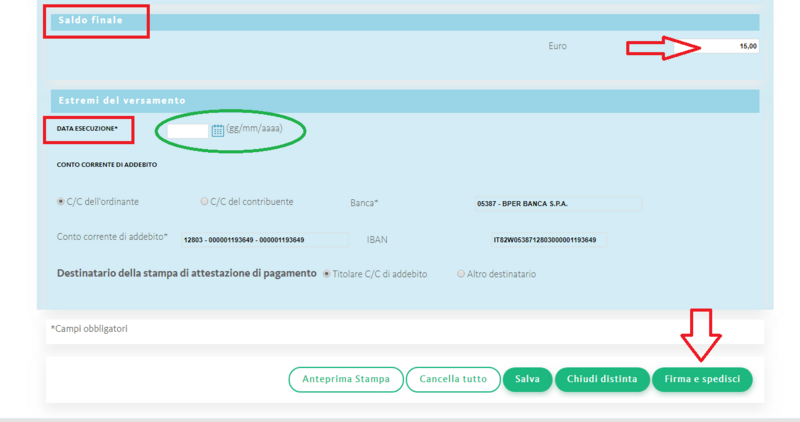The width and height of the screenshot is (800, 422).
Task: Click the Euro amount field showing 15,00
Action: point(716,46)
